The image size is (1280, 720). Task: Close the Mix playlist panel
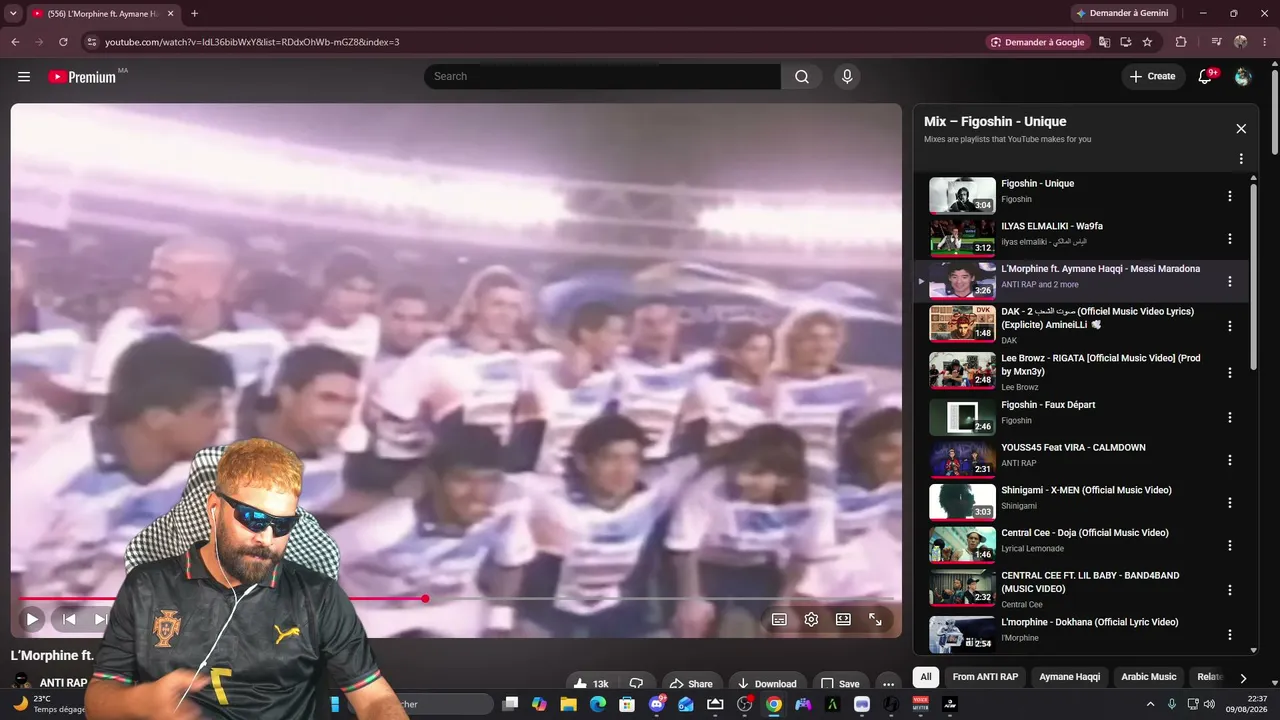click(x=1241, y=129)
